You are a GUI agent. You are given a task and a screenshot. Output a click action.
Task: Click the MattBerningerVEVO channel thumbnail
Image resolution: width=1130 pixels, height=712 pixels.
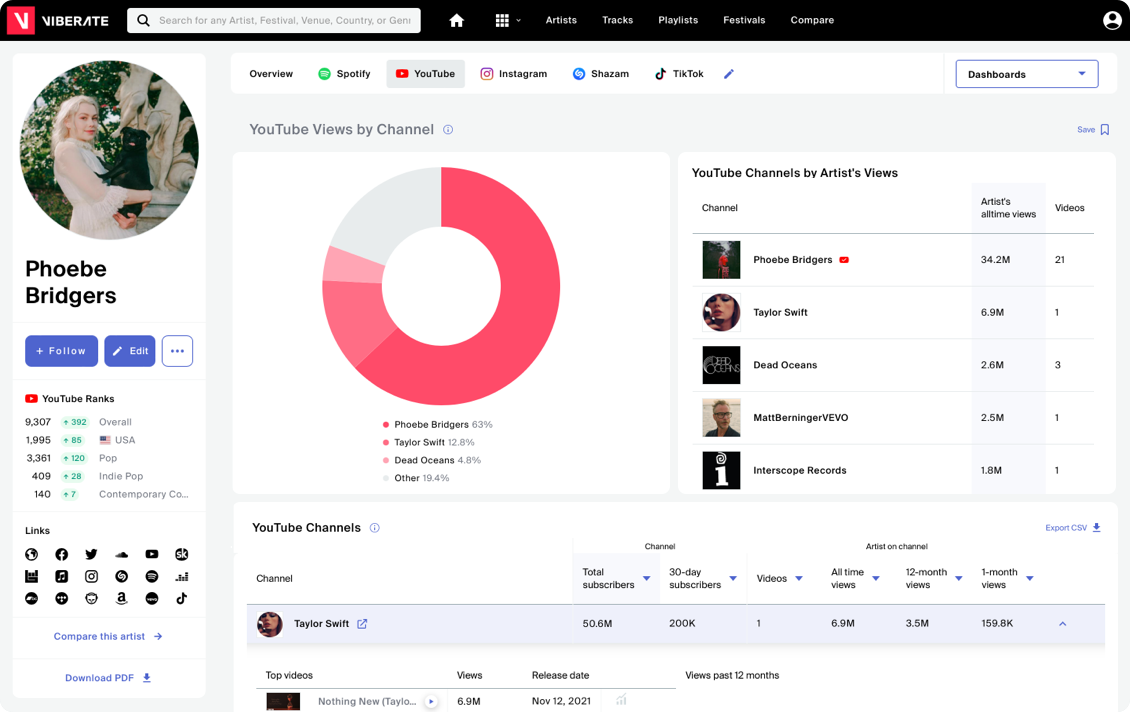721,417
